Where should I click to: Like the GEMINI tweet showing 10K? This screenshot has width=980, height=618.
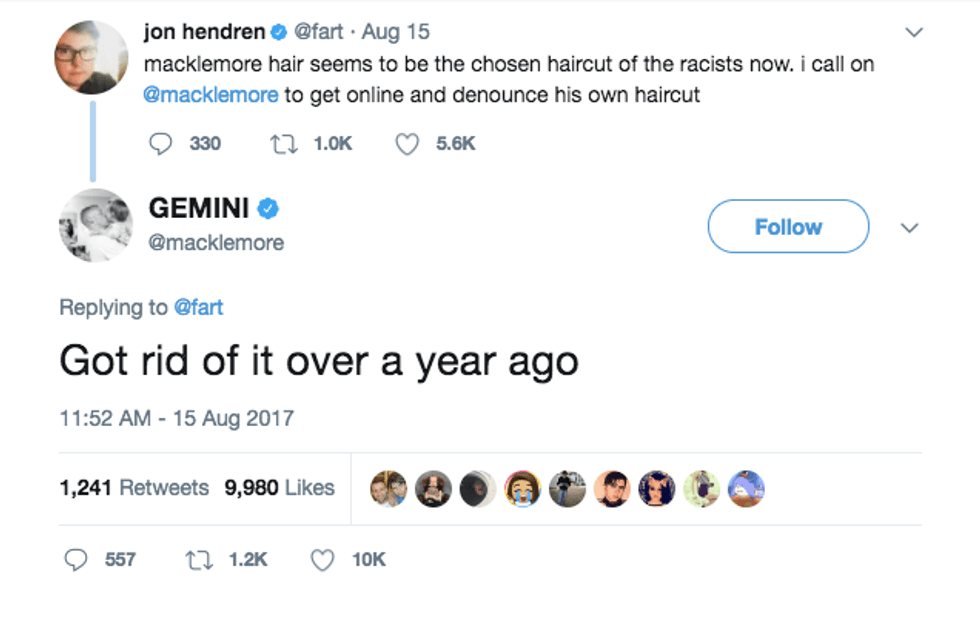(x=322, y=560)
